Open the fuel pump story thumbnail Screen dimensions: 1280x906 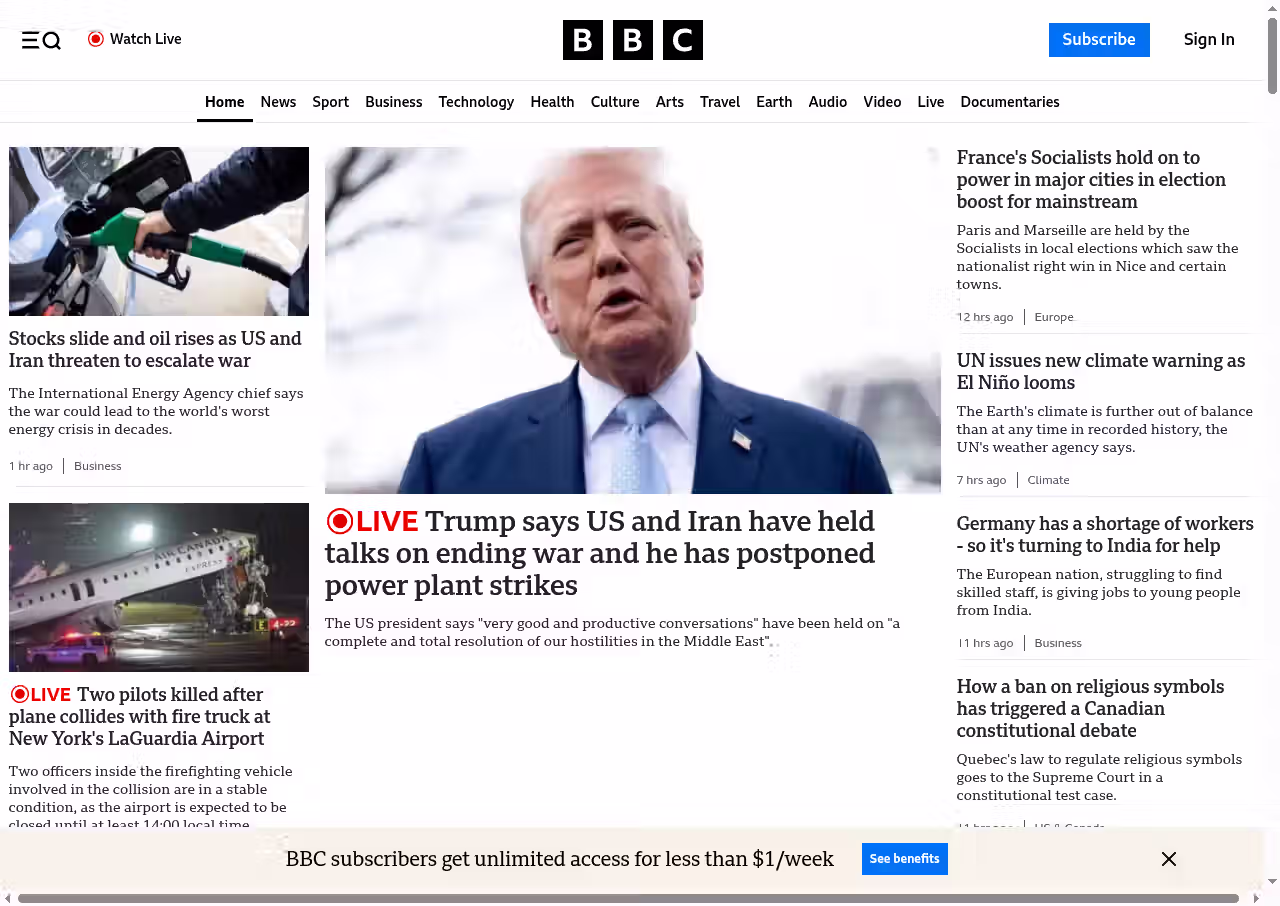(x=159, y=231)
